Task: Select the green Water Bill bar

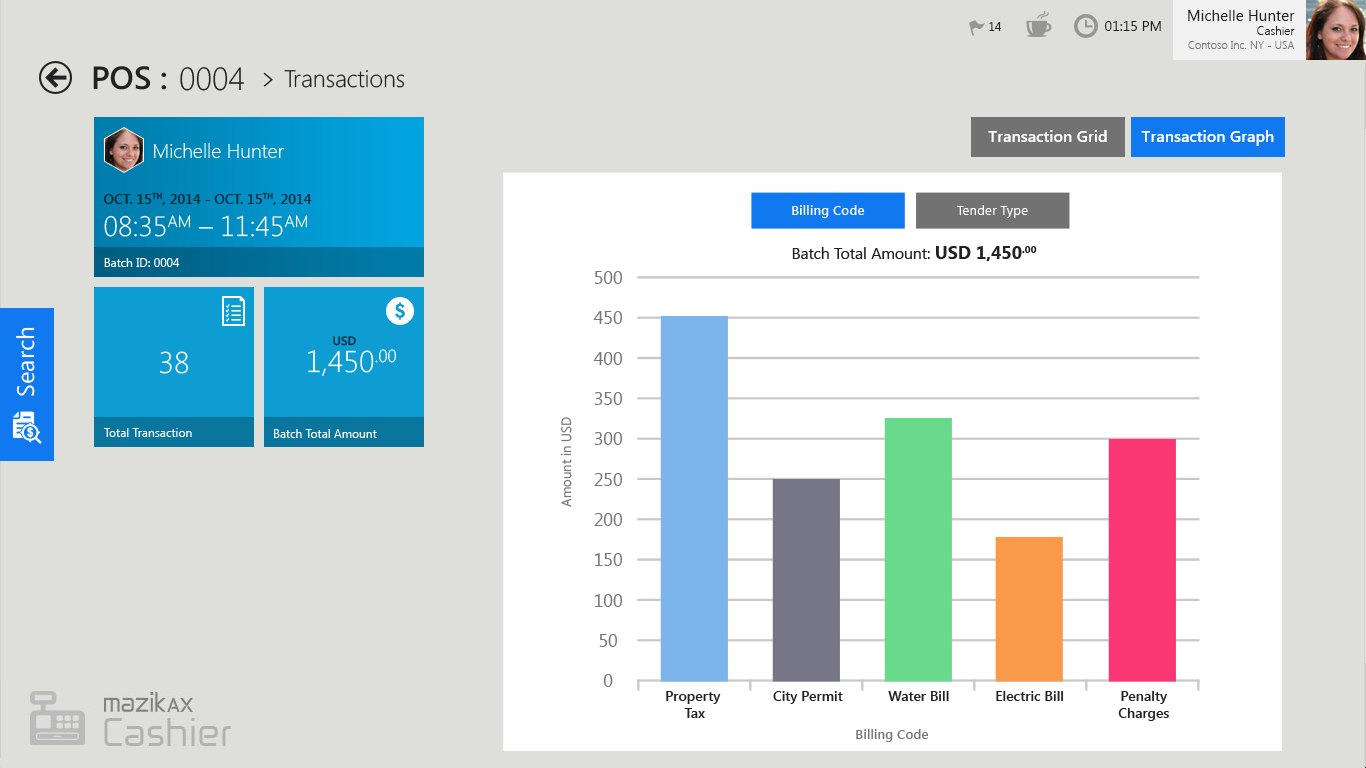Action: click(918, 549)
